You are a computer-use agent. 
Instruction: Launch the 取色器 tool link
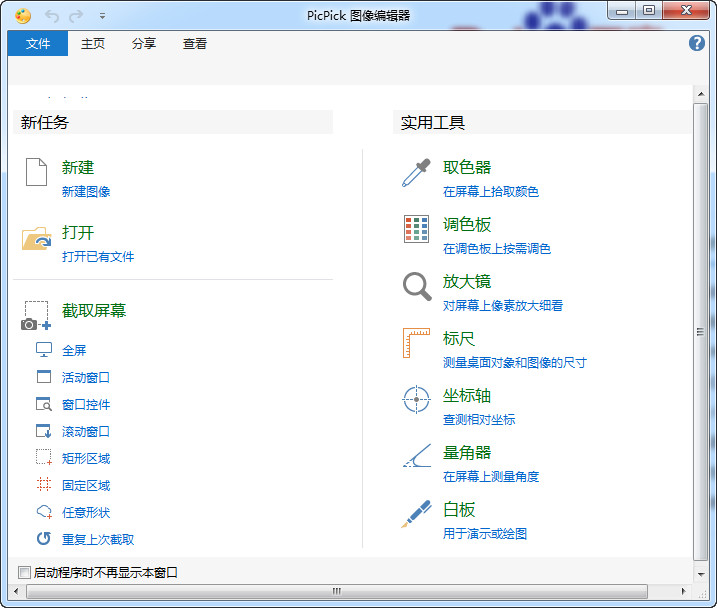point(467,167)
